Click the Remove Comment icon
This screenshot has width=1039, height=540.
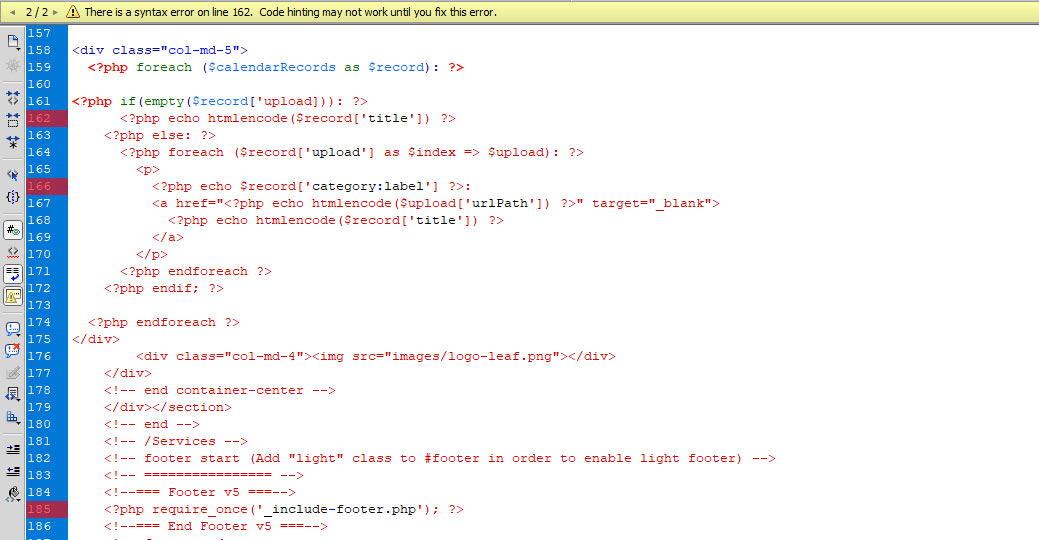(x=13, y=349)
